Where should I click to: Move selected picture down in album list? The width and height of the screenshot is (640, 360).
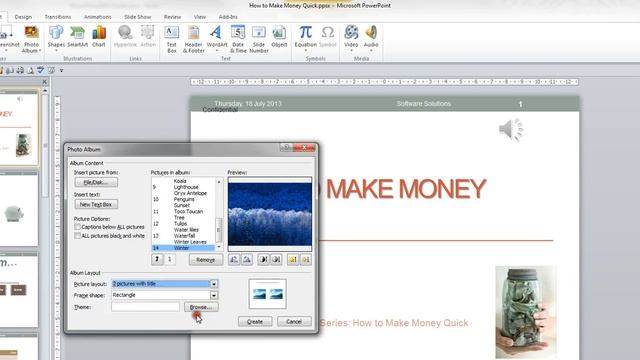coord(170,259)
